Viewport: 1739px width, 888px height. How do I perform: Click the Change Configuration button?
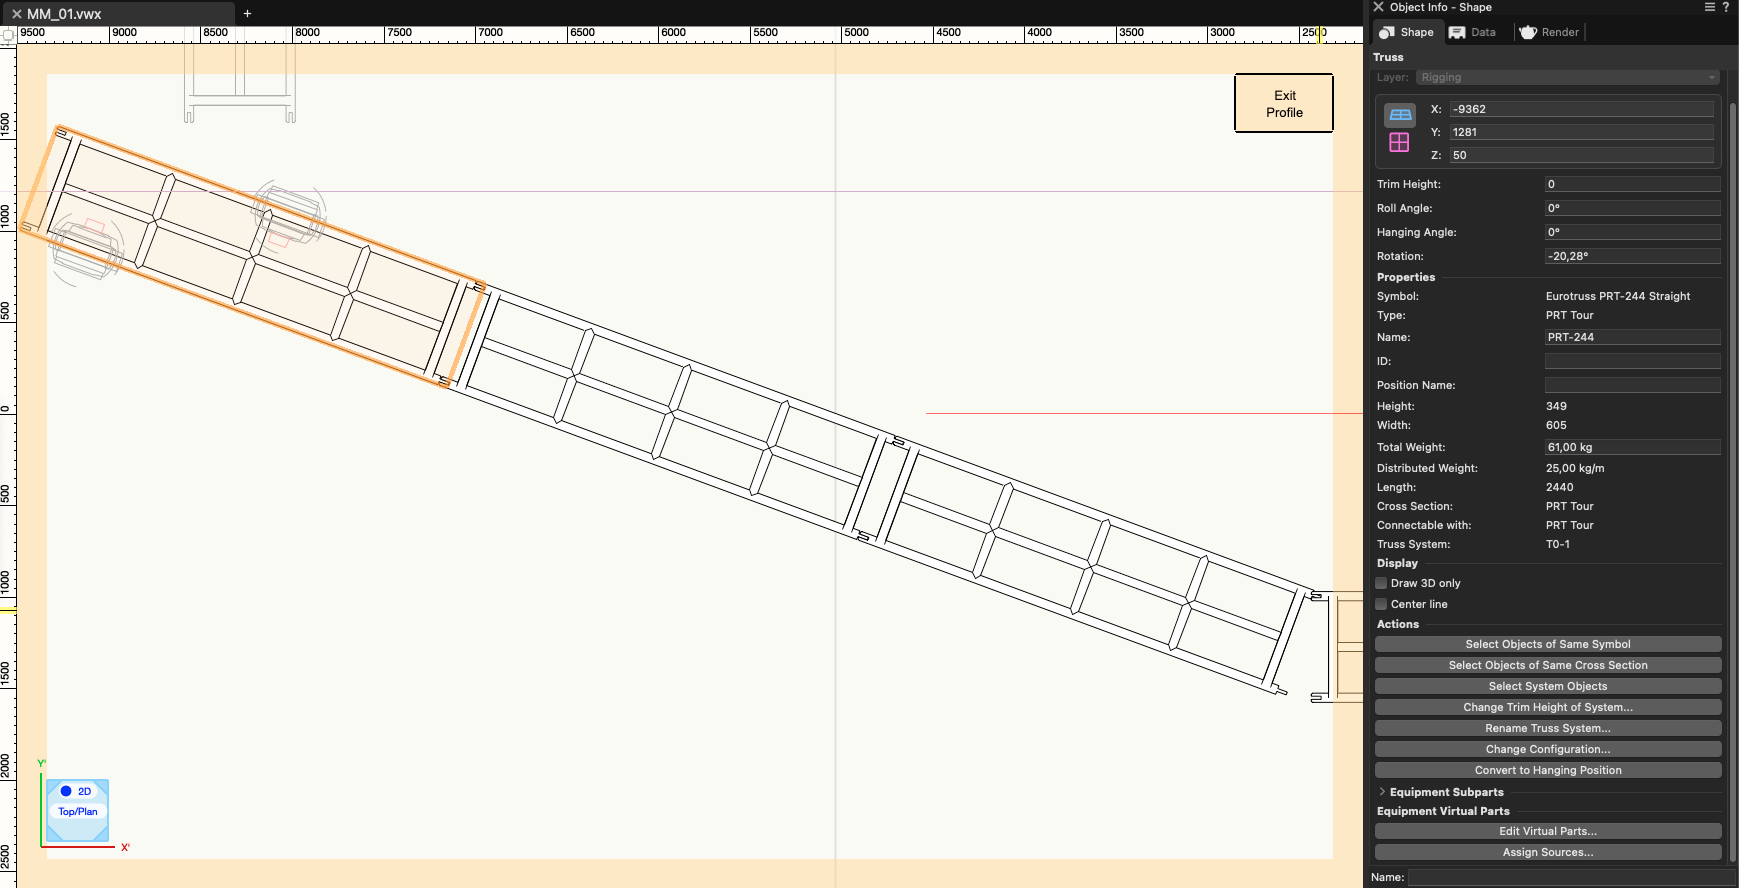pos(1547,749)
